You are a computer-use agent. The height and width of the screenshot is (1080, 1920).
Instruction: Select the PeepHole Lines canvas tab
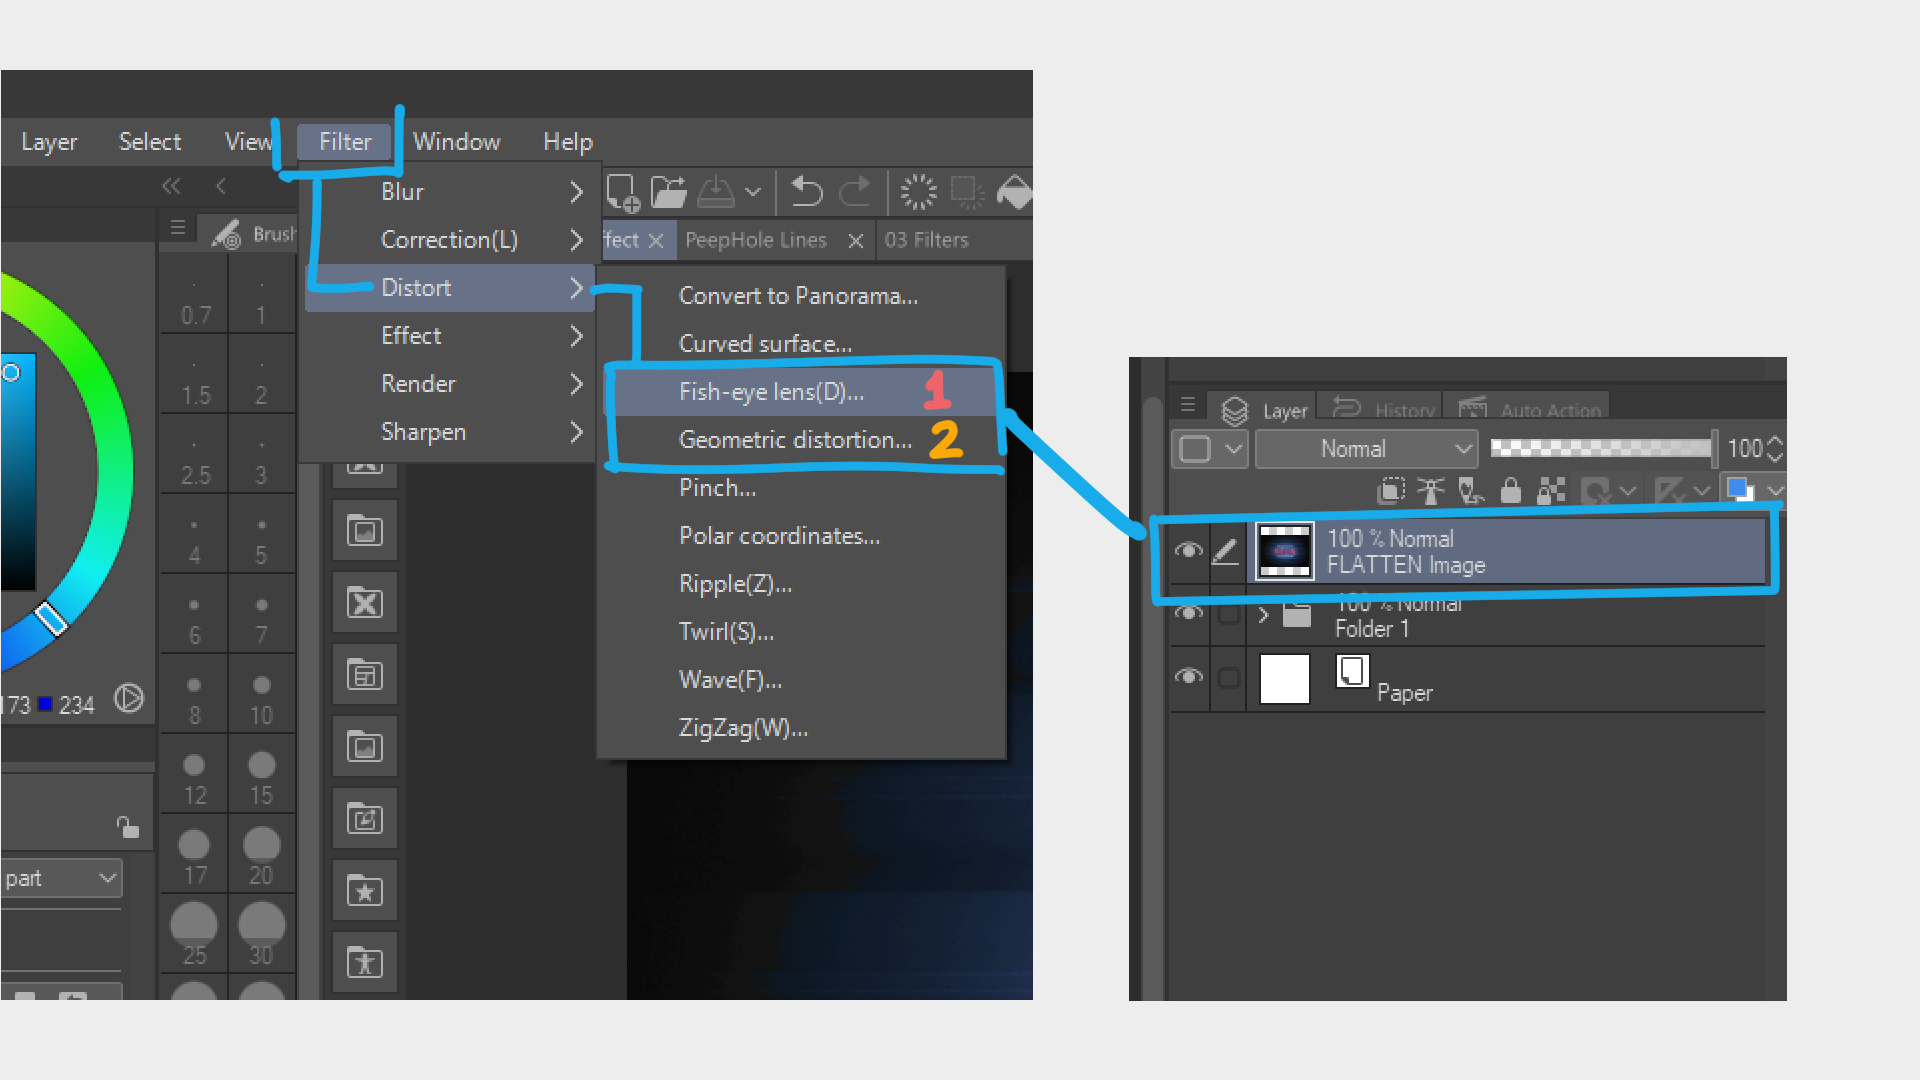coord(755,240)
